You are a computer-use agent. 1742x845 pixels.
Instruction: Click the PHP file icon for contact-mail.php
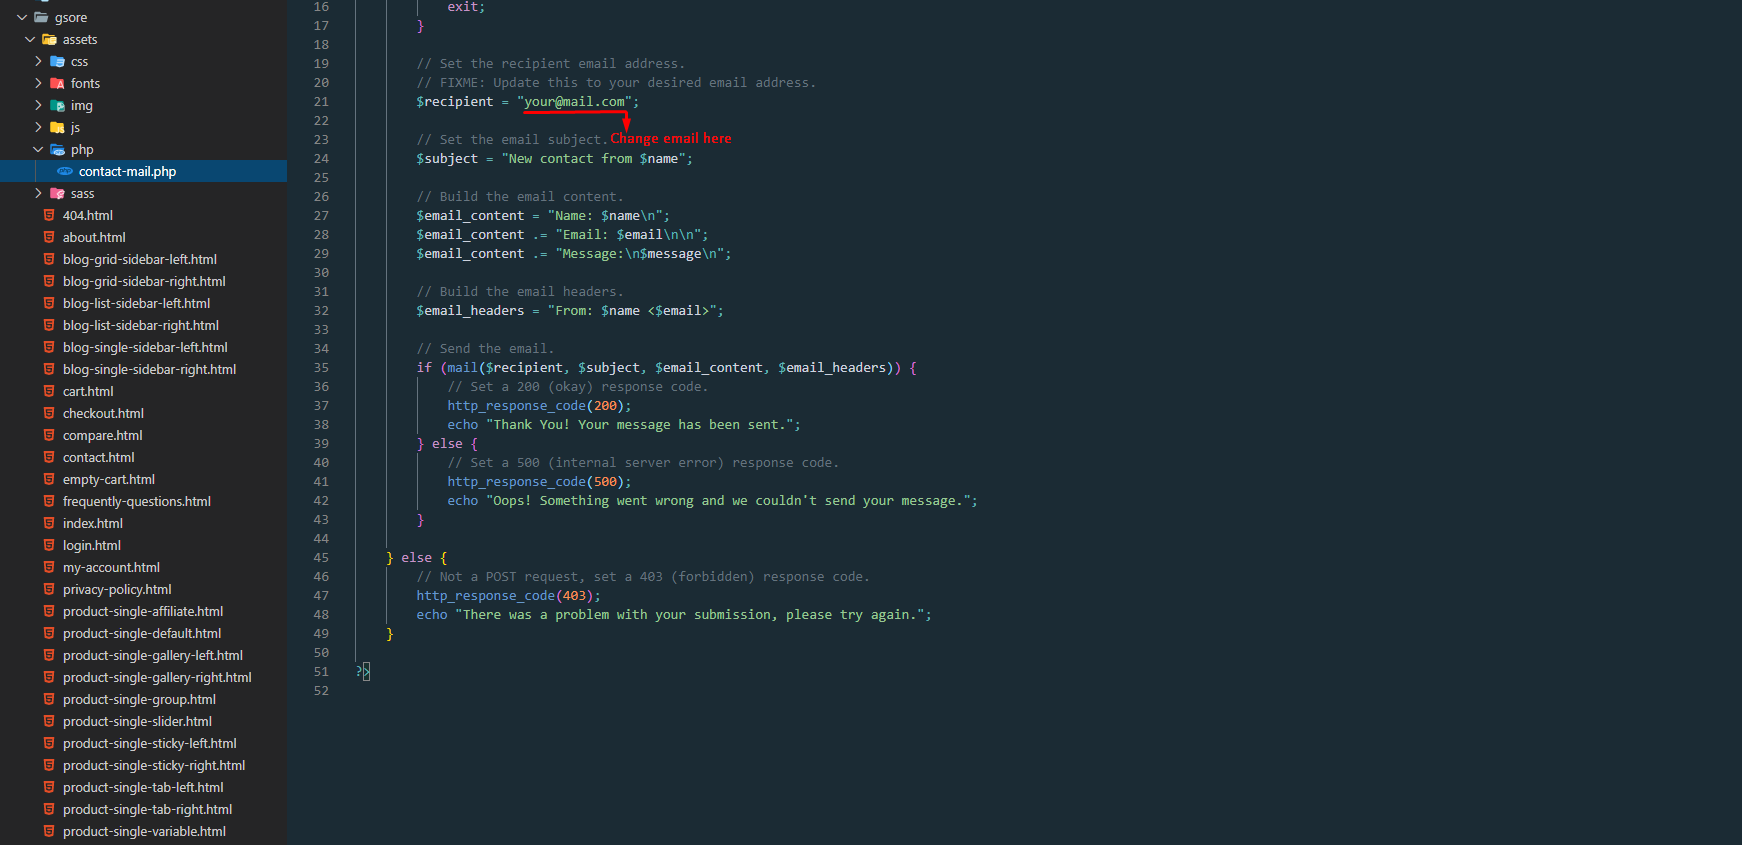[x=65, y=172]
